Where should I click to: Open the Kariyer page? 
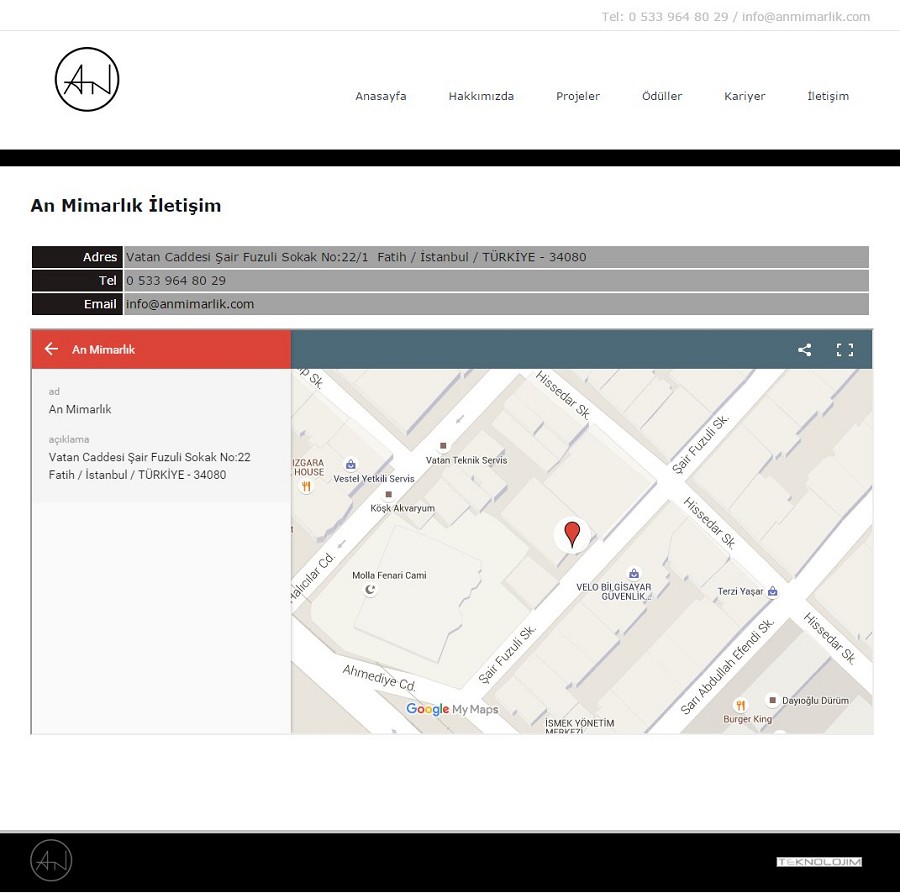[744, 96]
